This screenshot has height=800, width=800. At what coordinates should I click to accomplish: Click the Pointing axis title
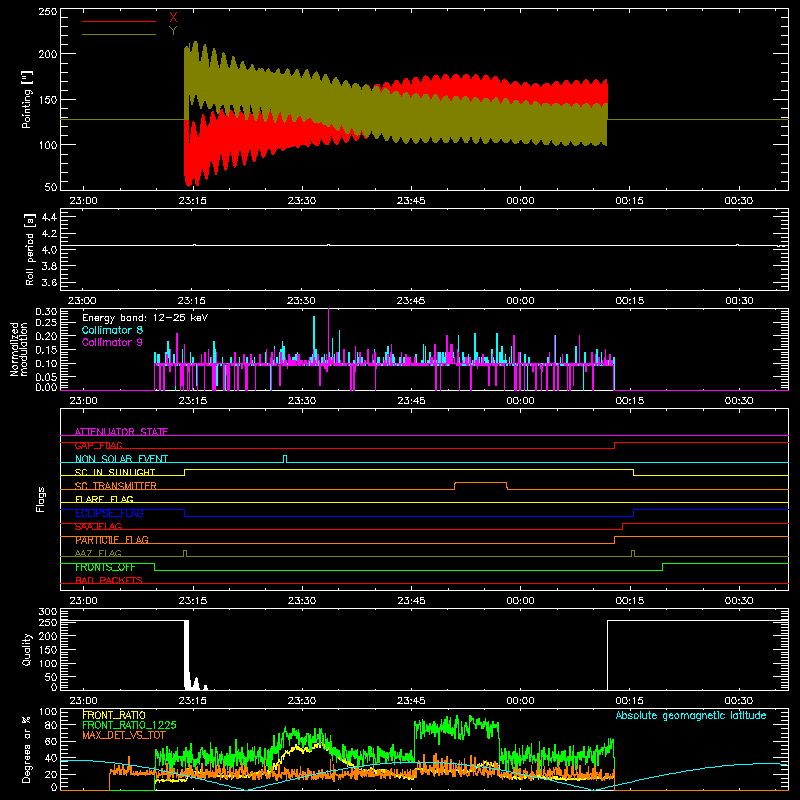tap(27, 100)
